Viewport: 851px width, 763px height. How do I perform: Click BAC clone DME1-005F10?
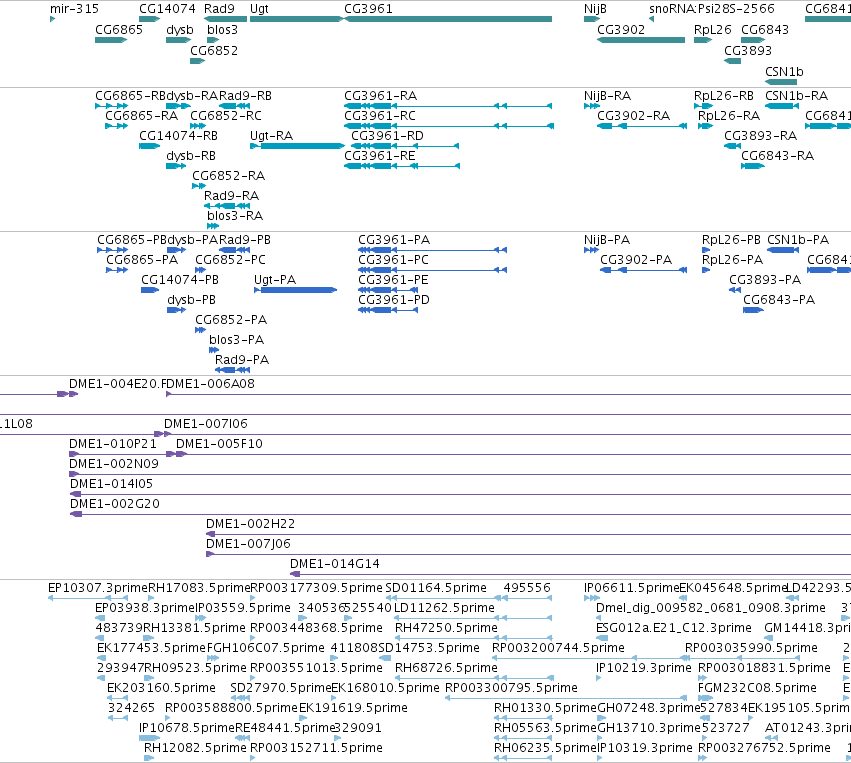219,444
